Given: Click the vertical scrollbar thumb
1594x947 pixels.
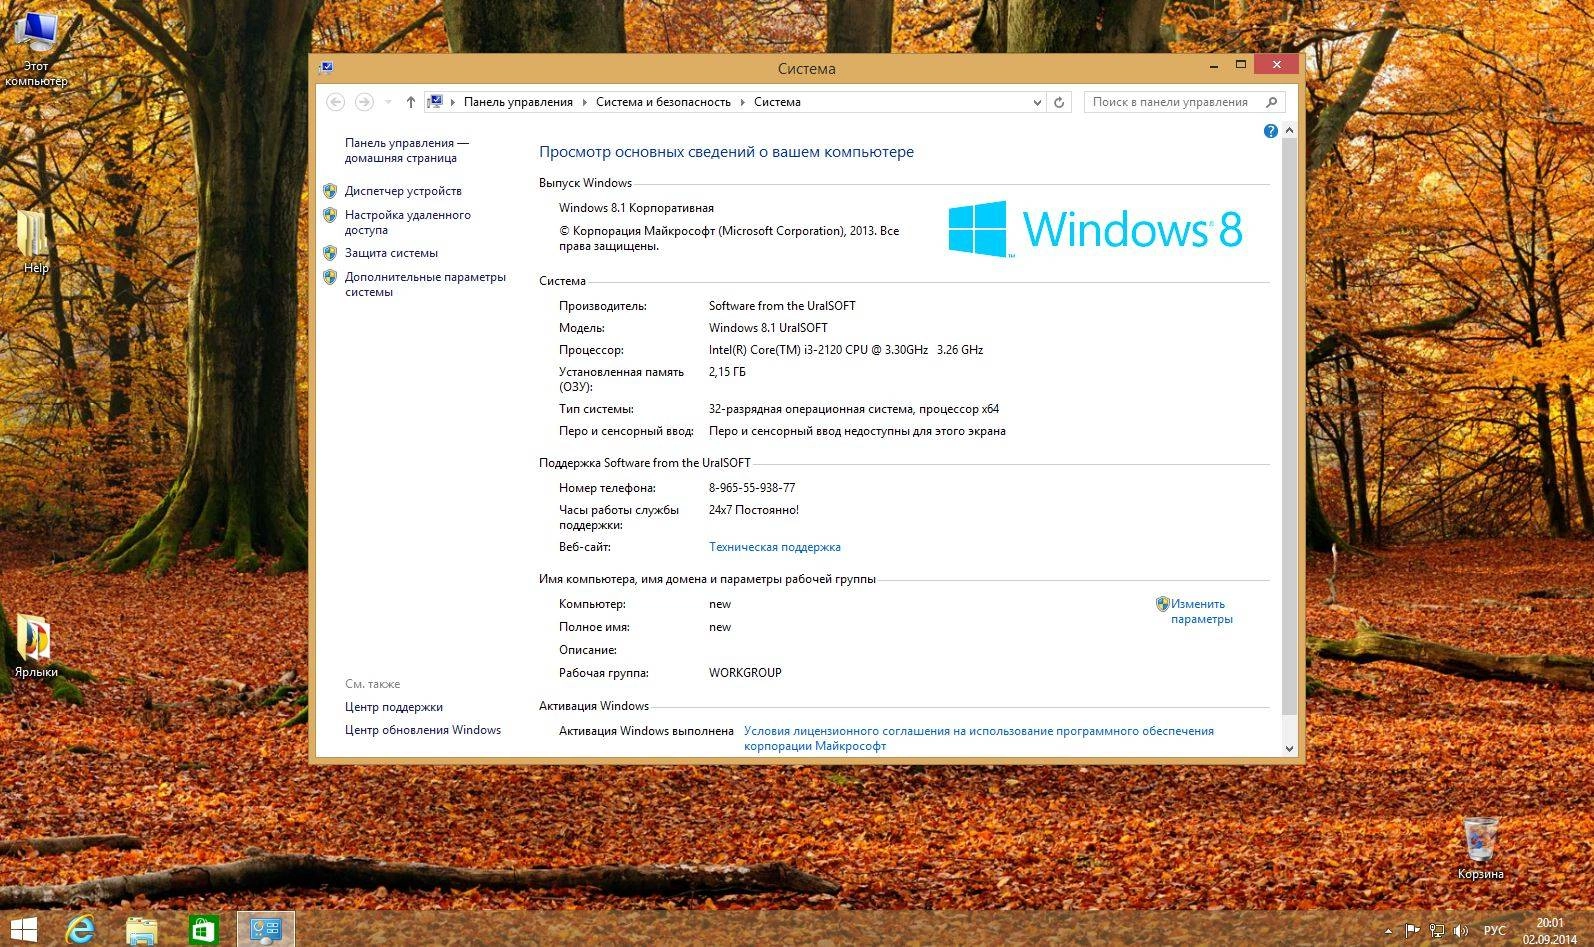Looking at the screenshot, I should (1289, 426).
